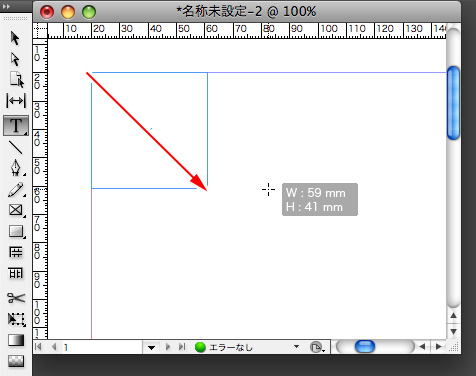Go to previous page button
This screenshot has height=376, width=476.
54,347
